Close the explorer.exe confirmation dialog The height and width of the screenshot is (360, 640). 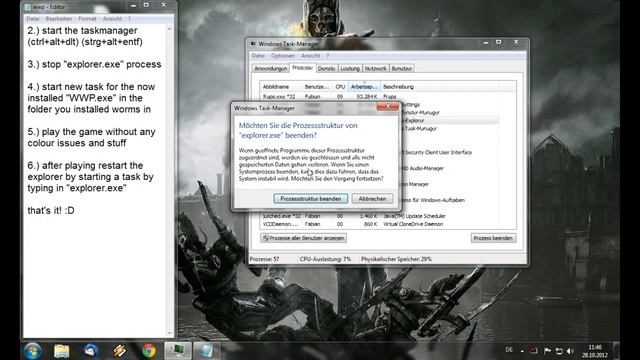388,107
